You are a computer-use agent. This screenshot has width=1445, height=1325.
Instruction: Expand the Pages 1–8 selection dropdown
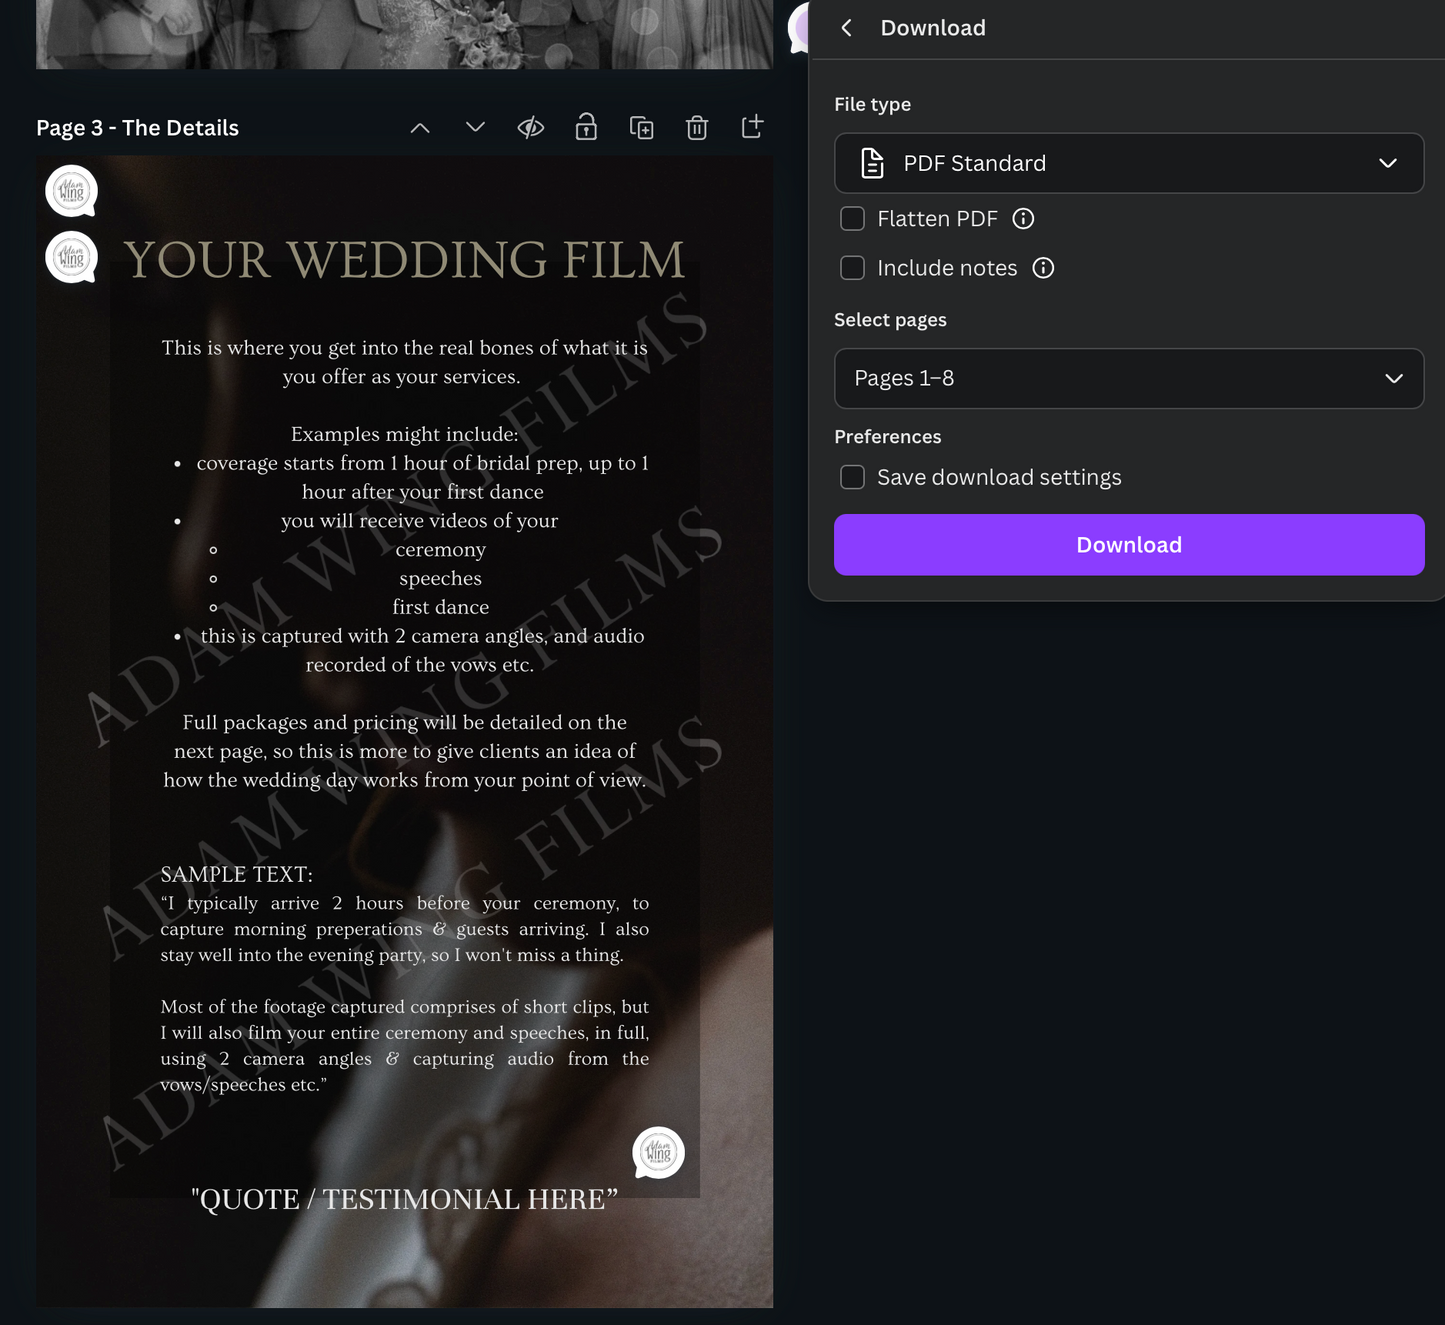click(x=1129, y=378)
